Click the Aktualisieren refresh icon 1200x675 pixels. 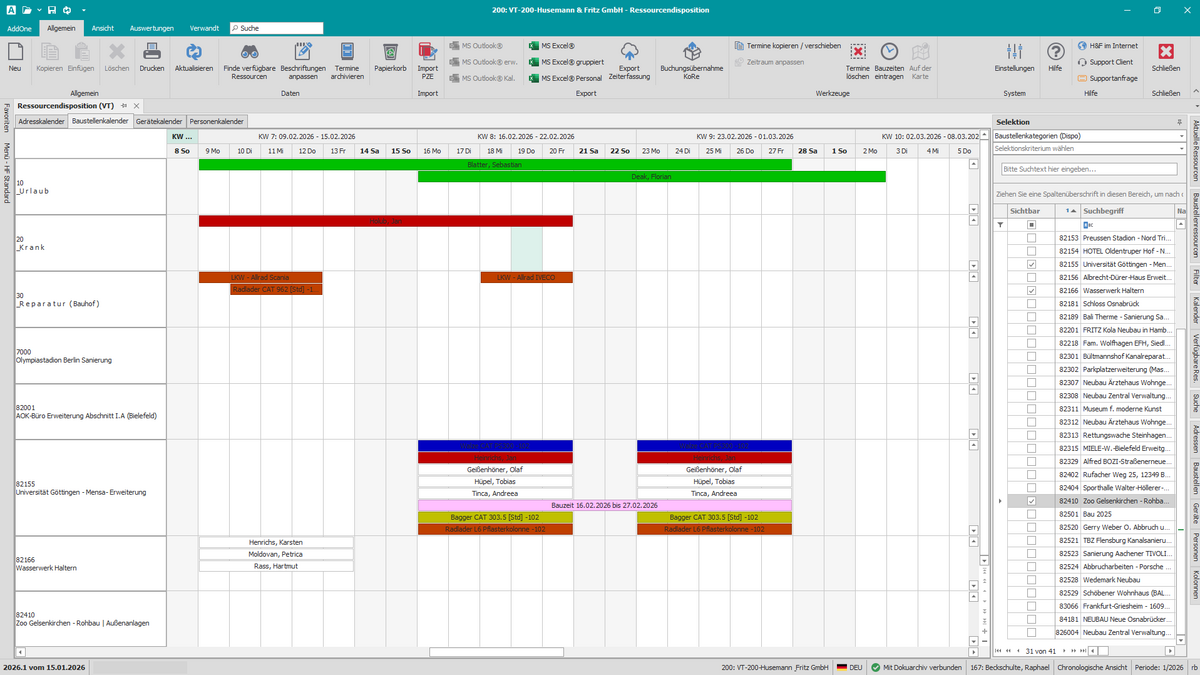(194, 53)
